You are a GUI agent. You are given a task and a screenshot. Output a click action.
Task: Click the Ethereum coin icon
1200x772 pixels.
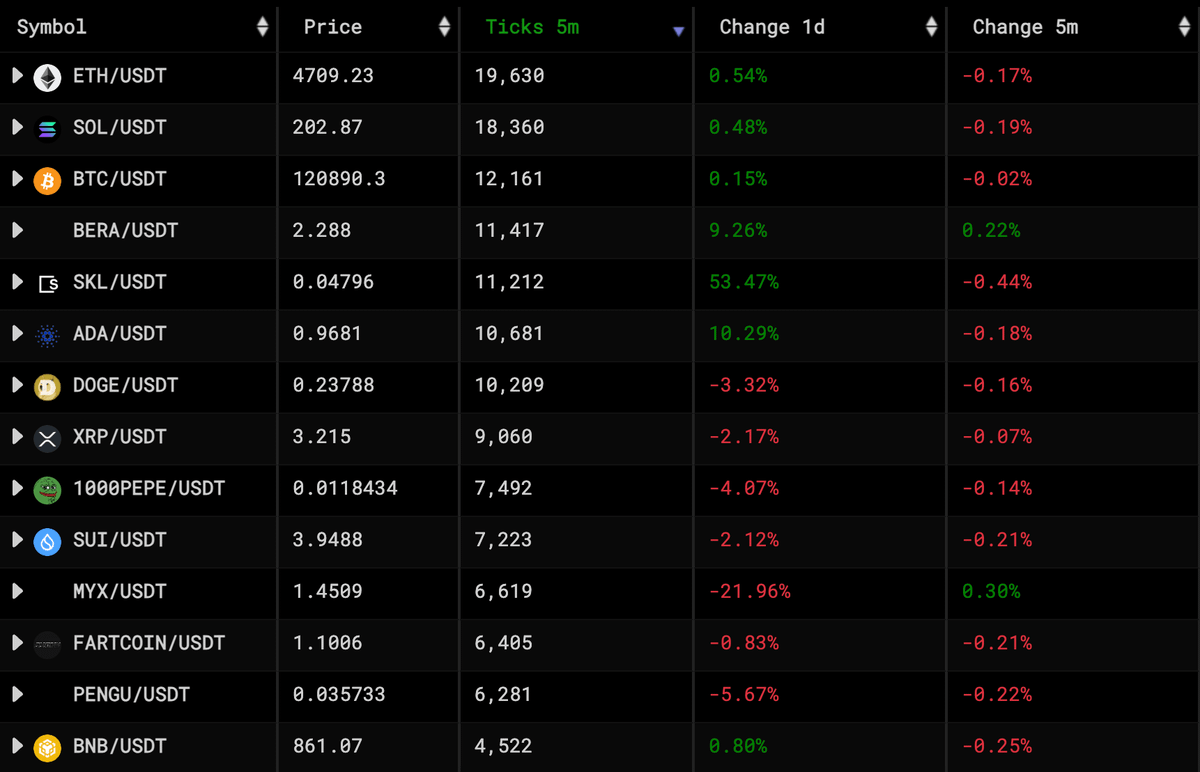coord(47,77)
